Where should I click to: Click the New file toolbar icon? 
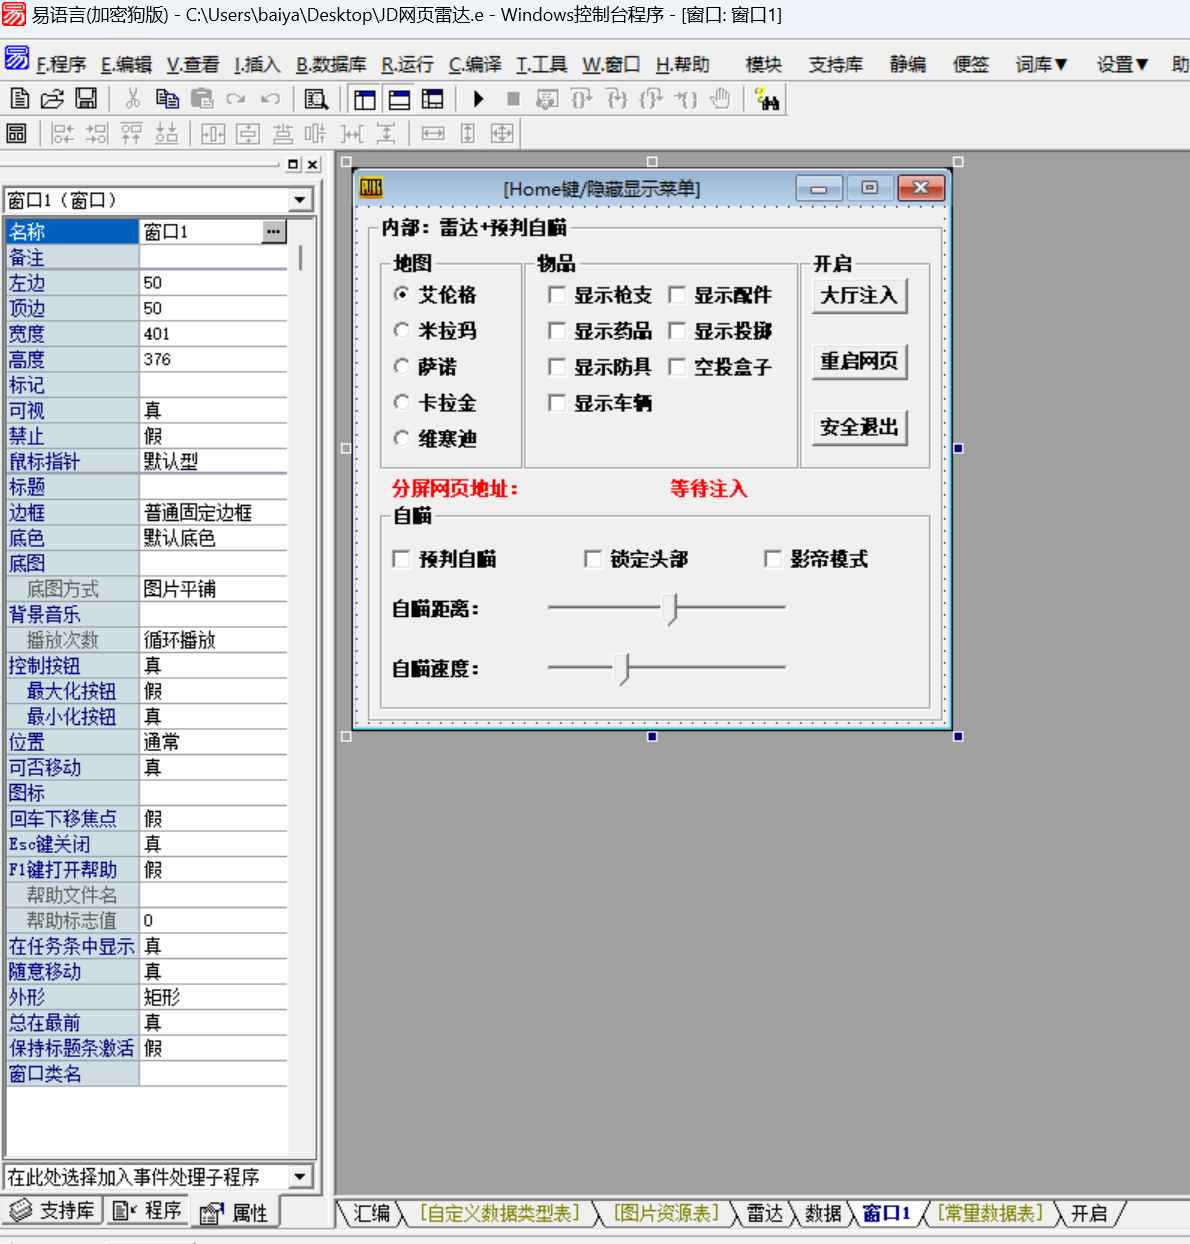click(x=19, y=99)
